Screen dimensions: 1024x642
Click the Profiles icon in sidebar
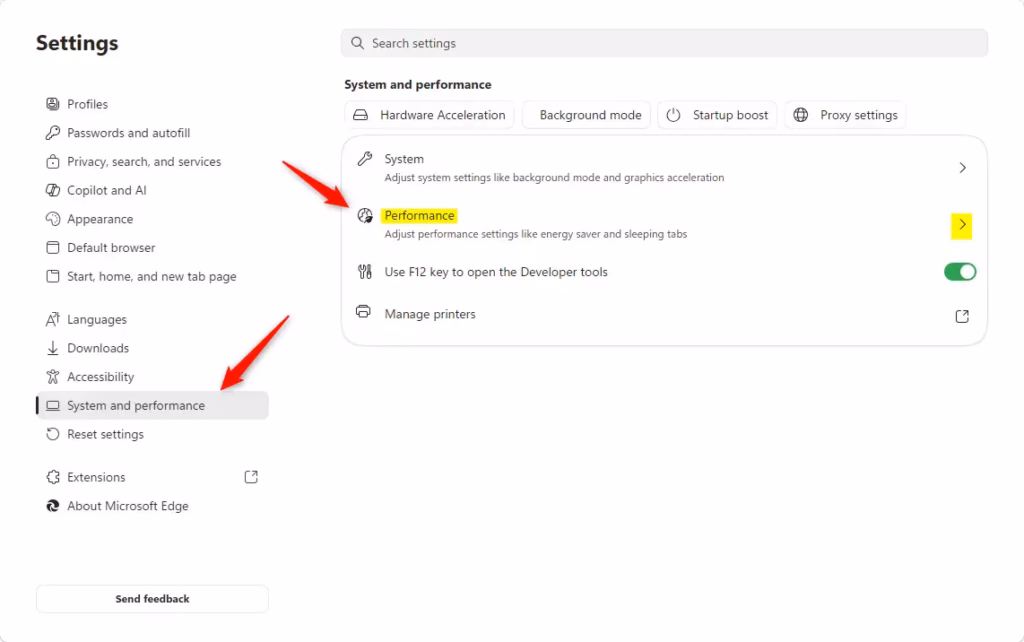[x=53, y=104]
